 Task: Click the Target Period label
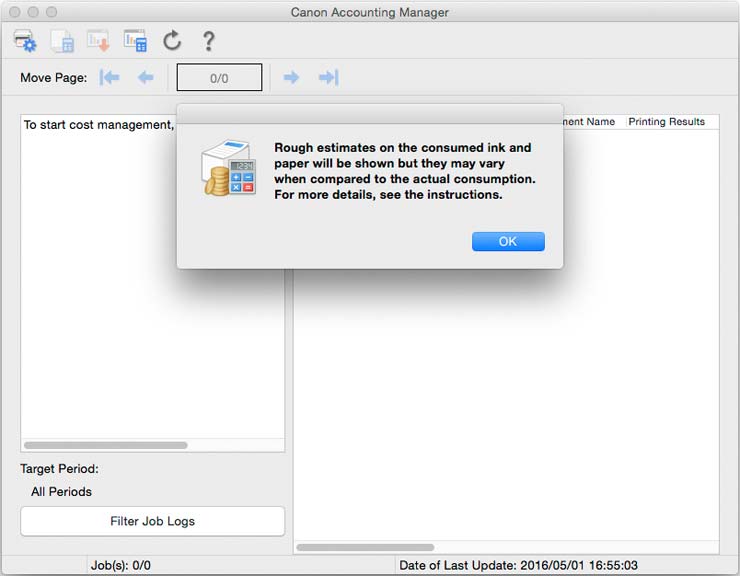59,469
